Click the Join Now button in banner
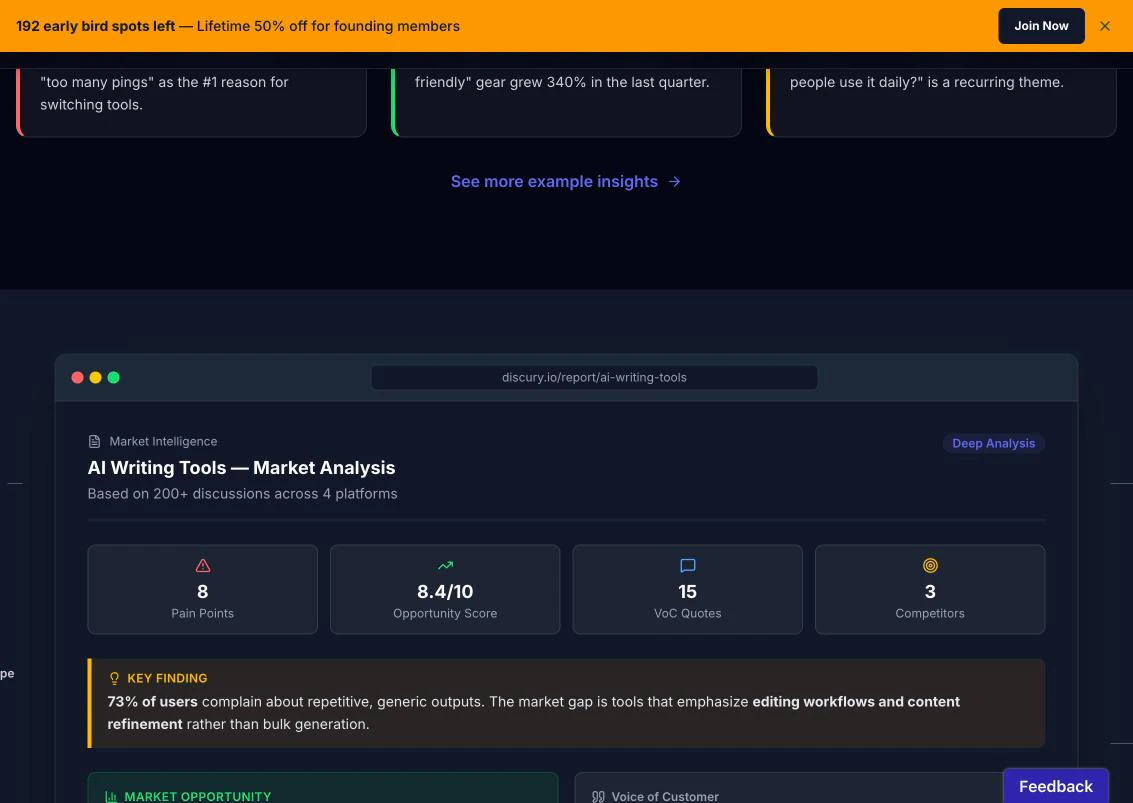 coord(1041,26)
